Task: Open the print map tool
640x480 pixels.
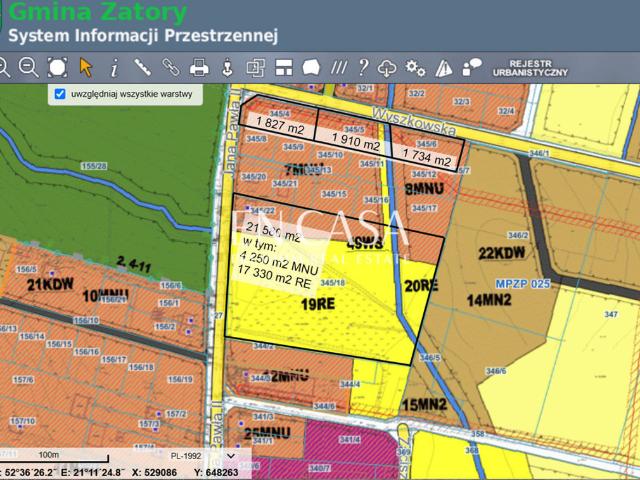Action: click(199, 67)
